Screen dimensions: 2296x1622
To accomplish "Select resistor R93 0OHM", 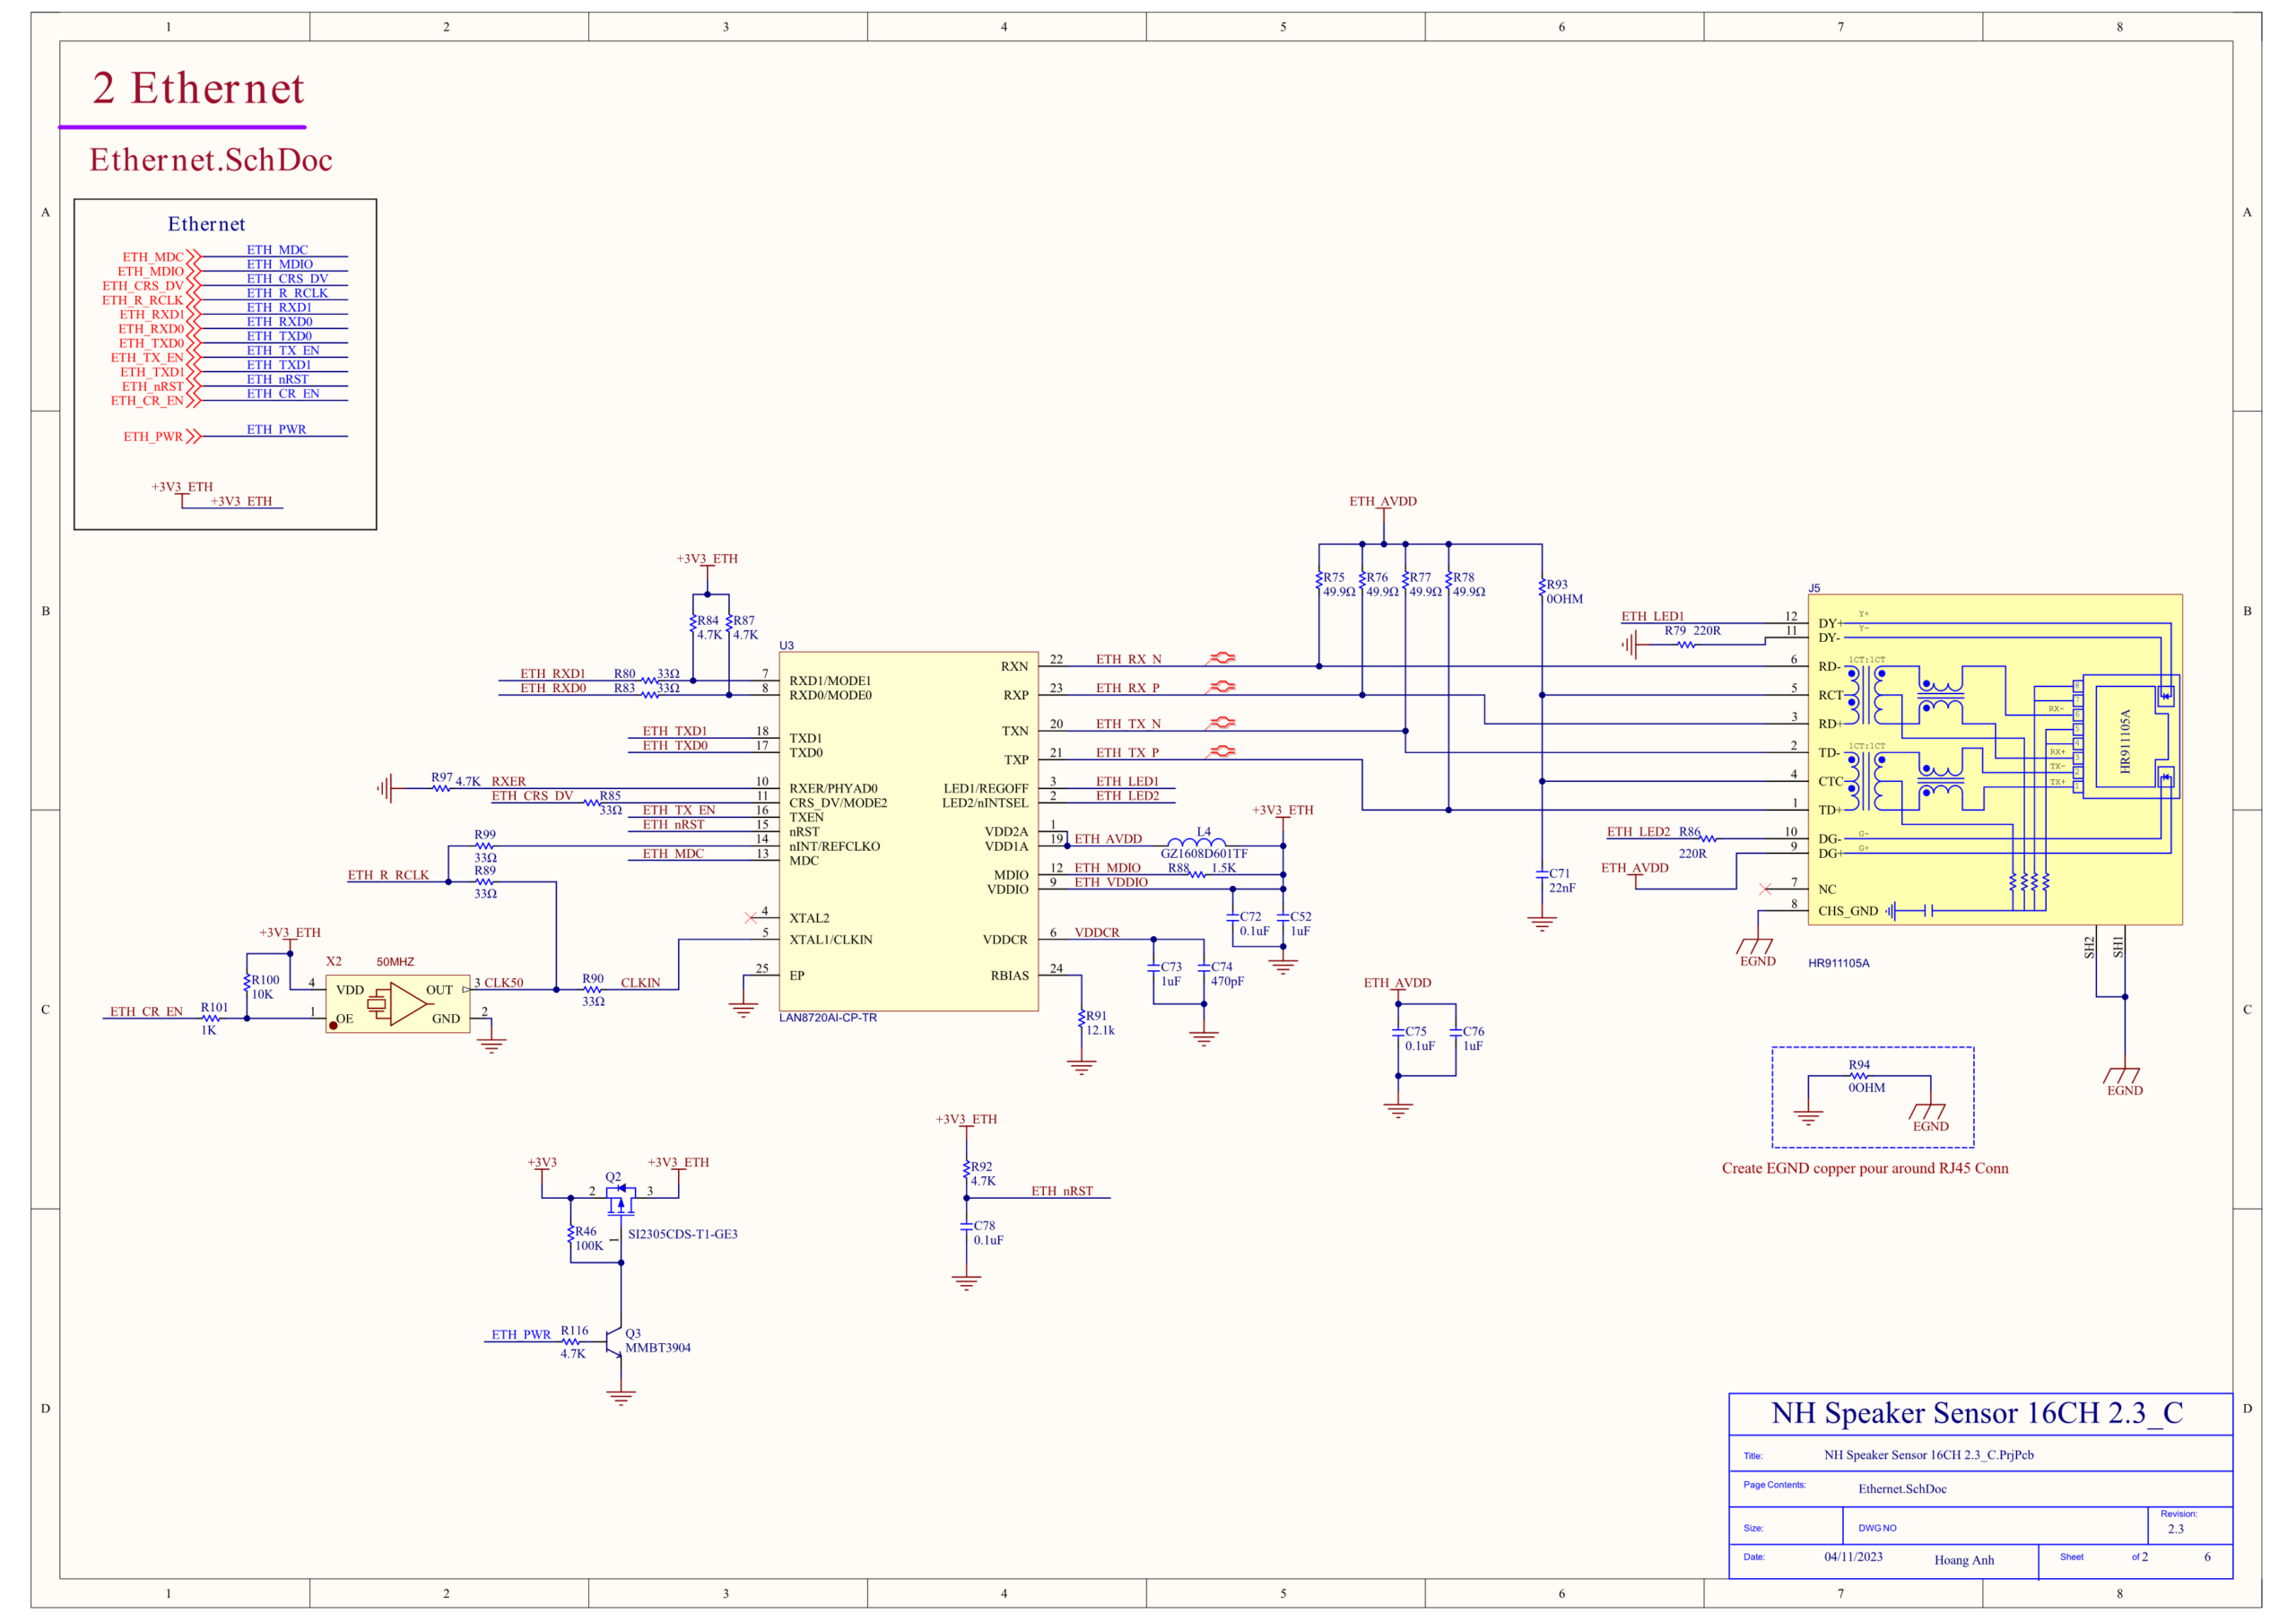I will pos(1542,590).
